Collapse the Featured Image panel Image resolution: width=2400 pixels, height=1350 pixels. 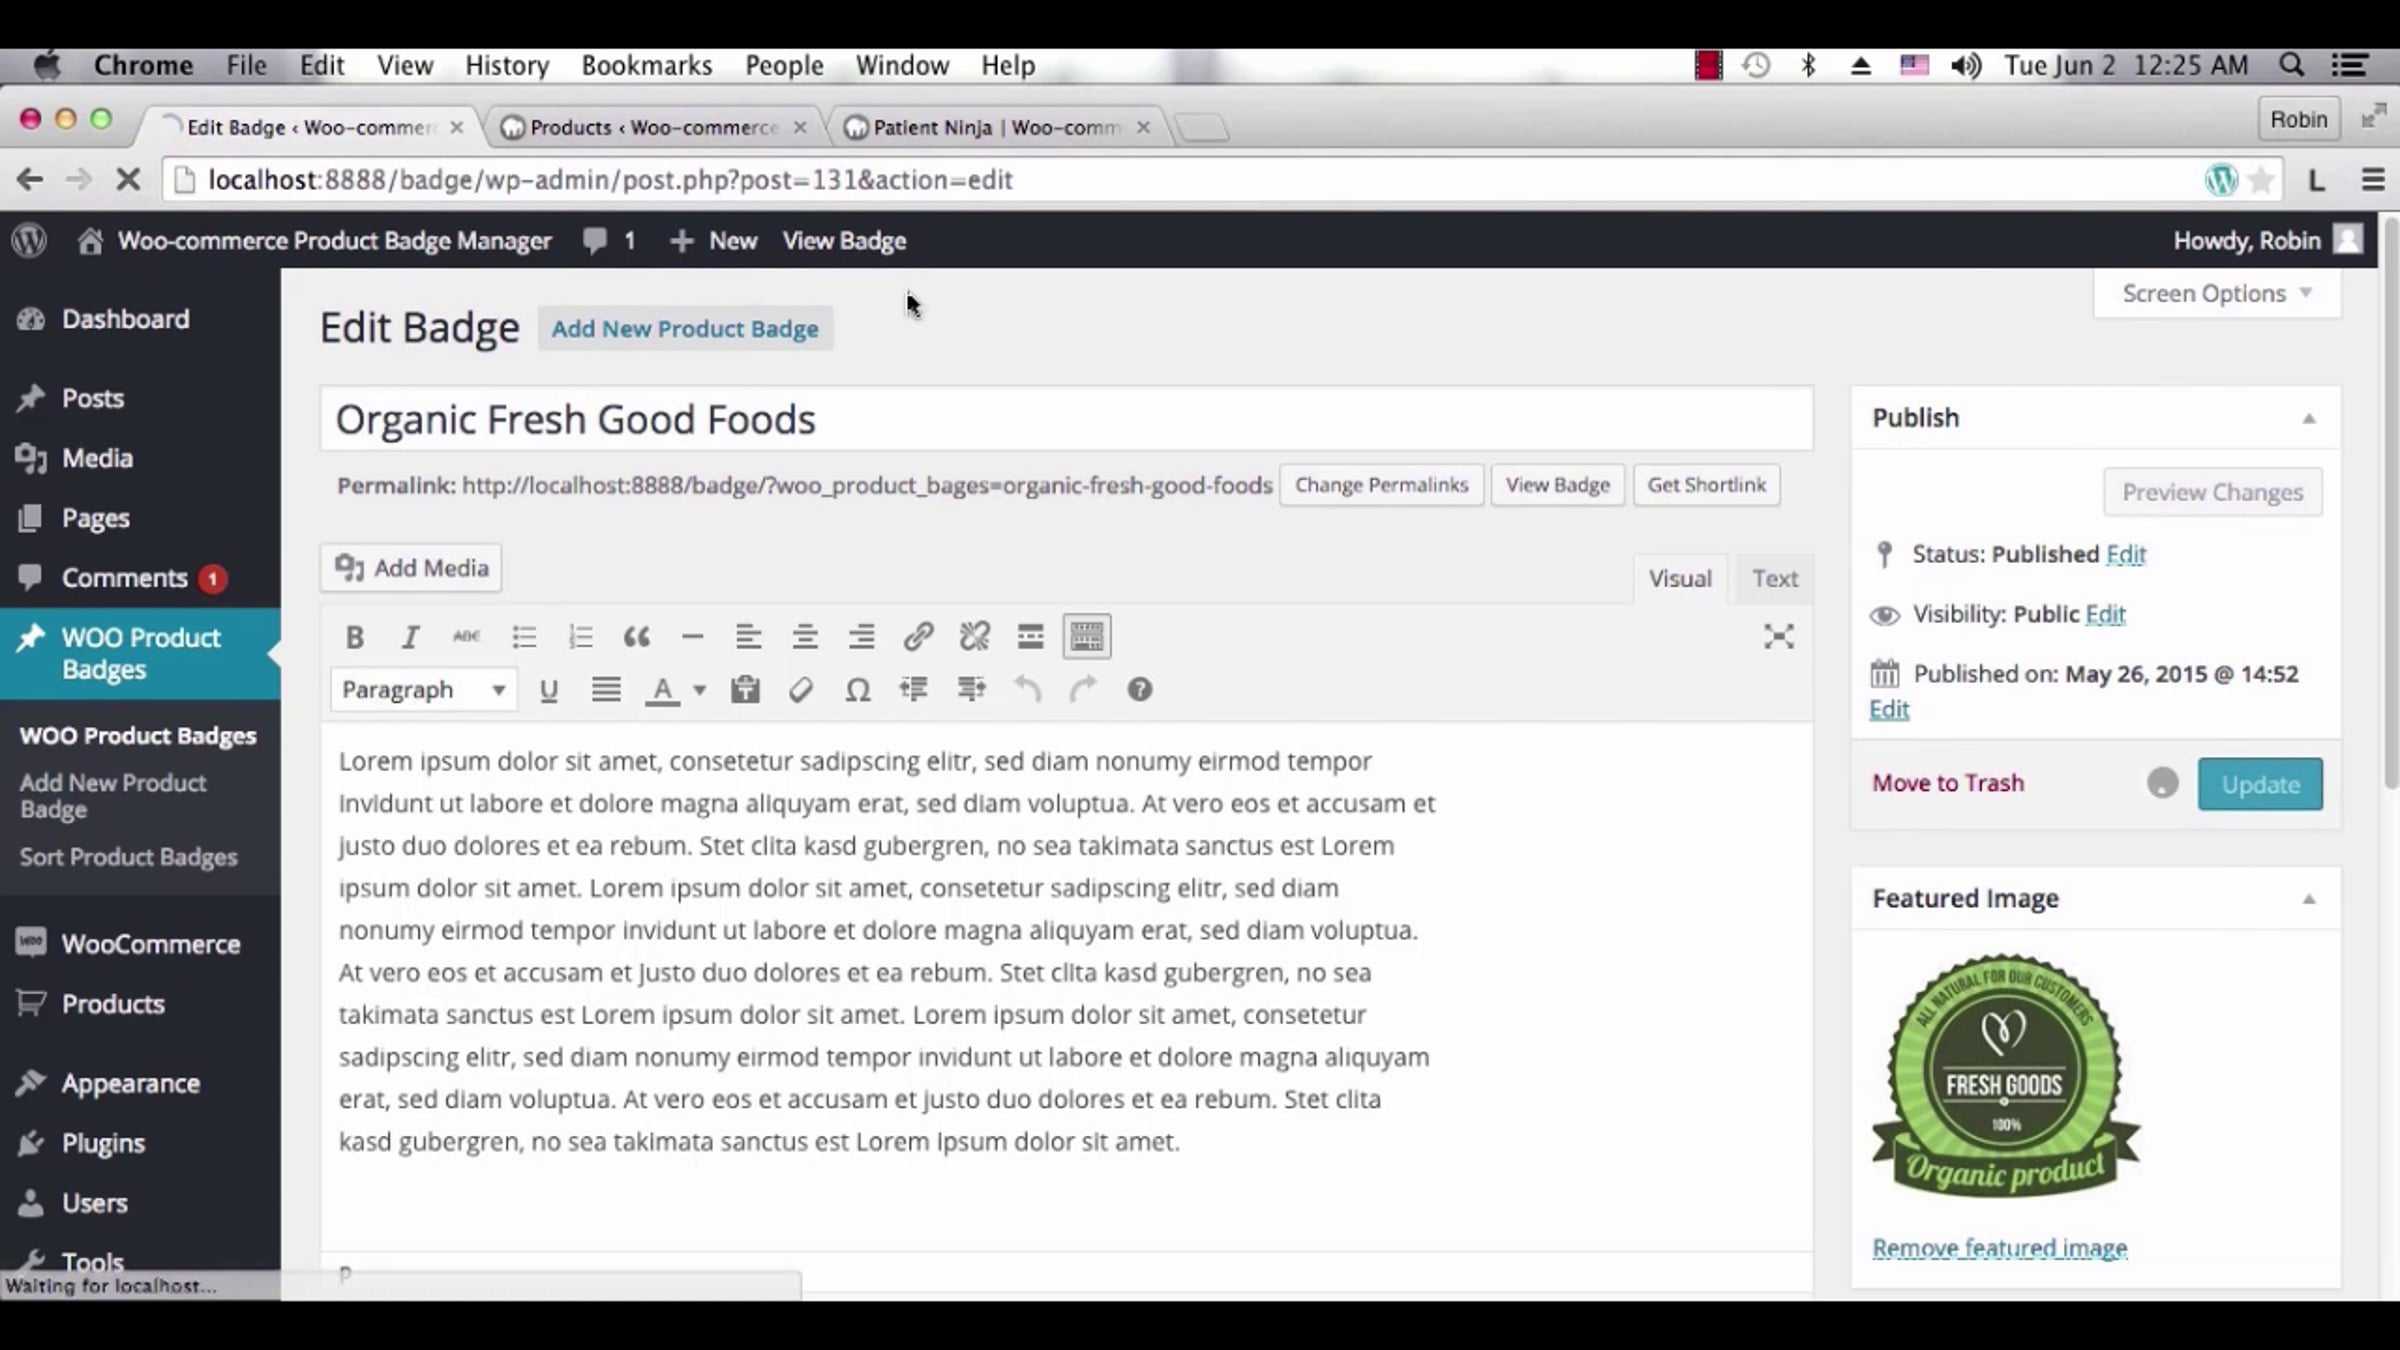point(2309,899)
